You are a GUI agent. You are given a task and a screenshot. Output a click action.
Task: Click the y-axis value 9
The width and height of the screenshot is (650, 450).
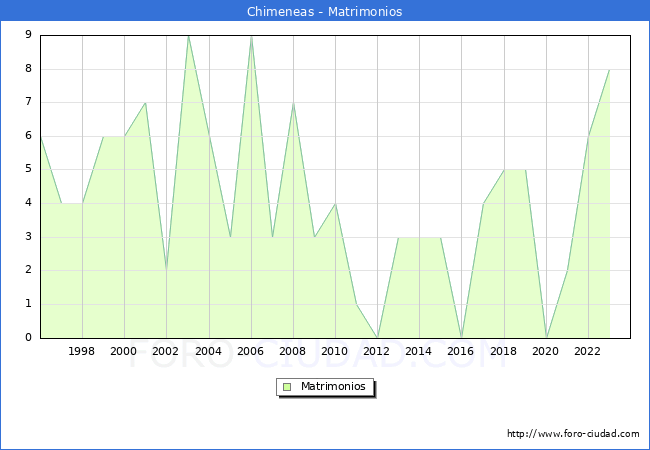tap(28, 34)
